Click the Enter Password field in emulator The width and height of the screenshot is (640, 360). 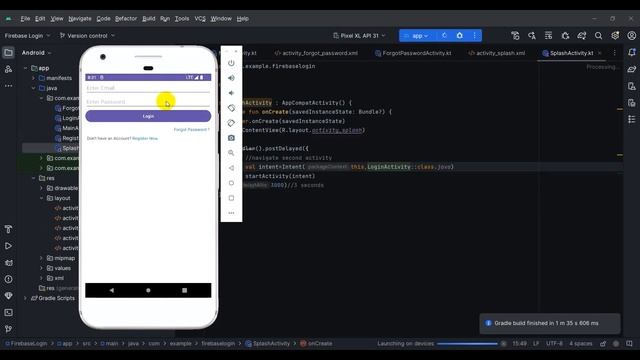[x=148, y=102]
